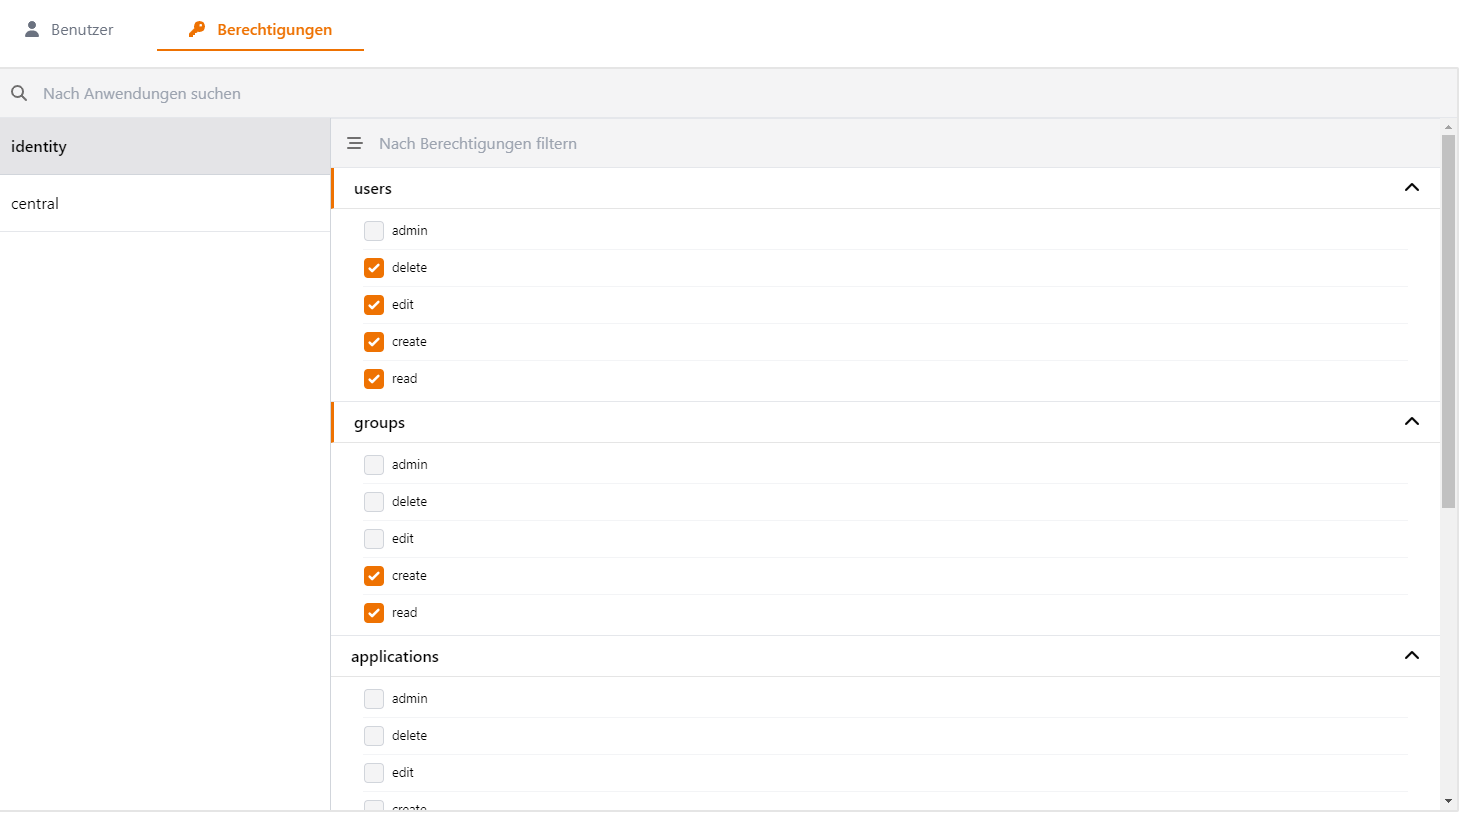Screen dimensions: 1461x814
Task: Switch to the Benutzer tab
Action: [69, 30]
